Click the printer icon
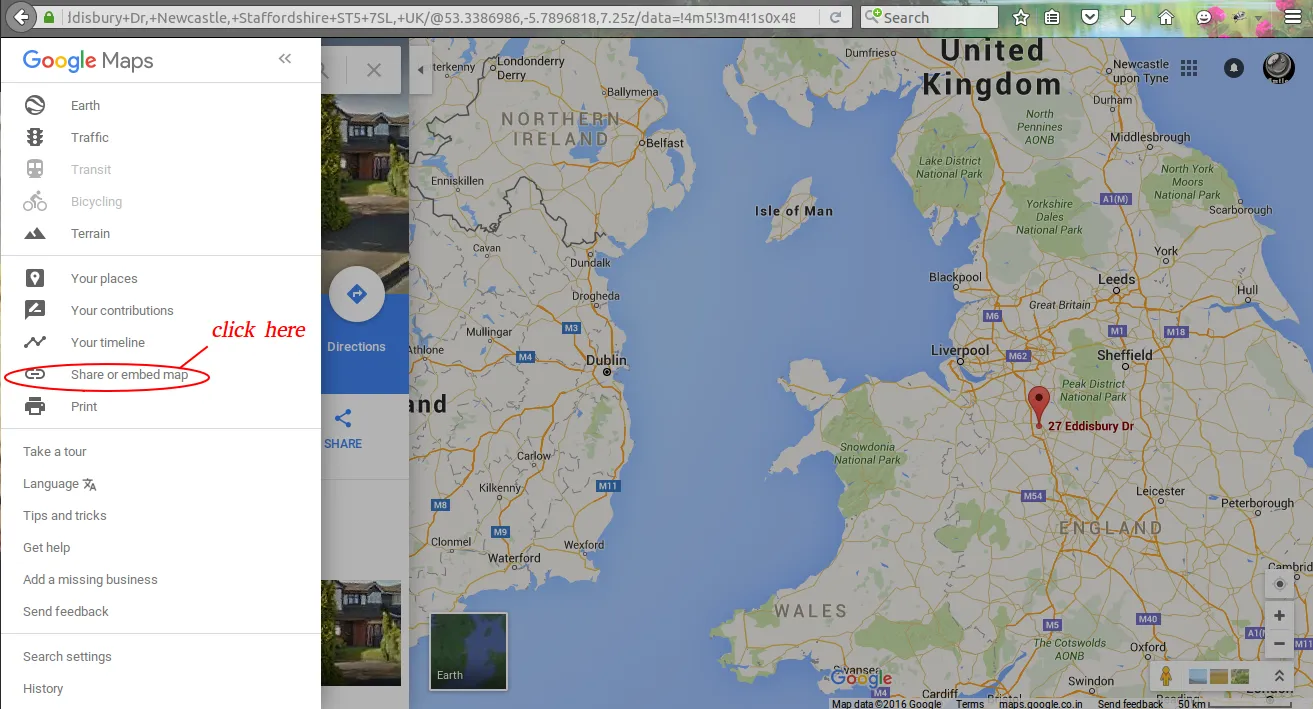 35,406
